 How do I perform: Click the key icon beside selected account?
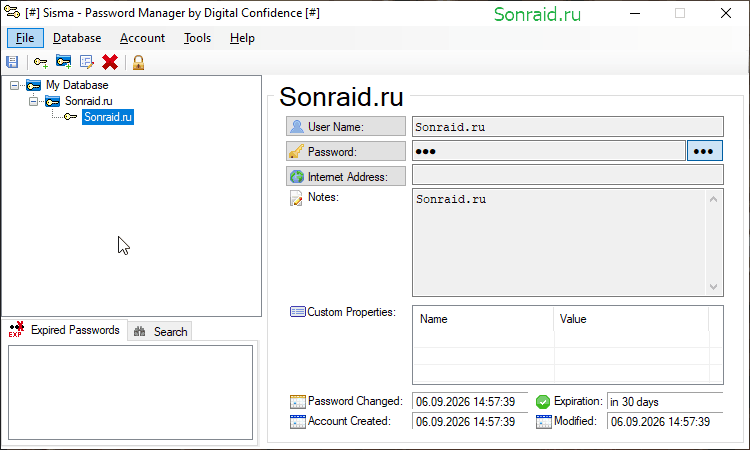tap(70, 117)
